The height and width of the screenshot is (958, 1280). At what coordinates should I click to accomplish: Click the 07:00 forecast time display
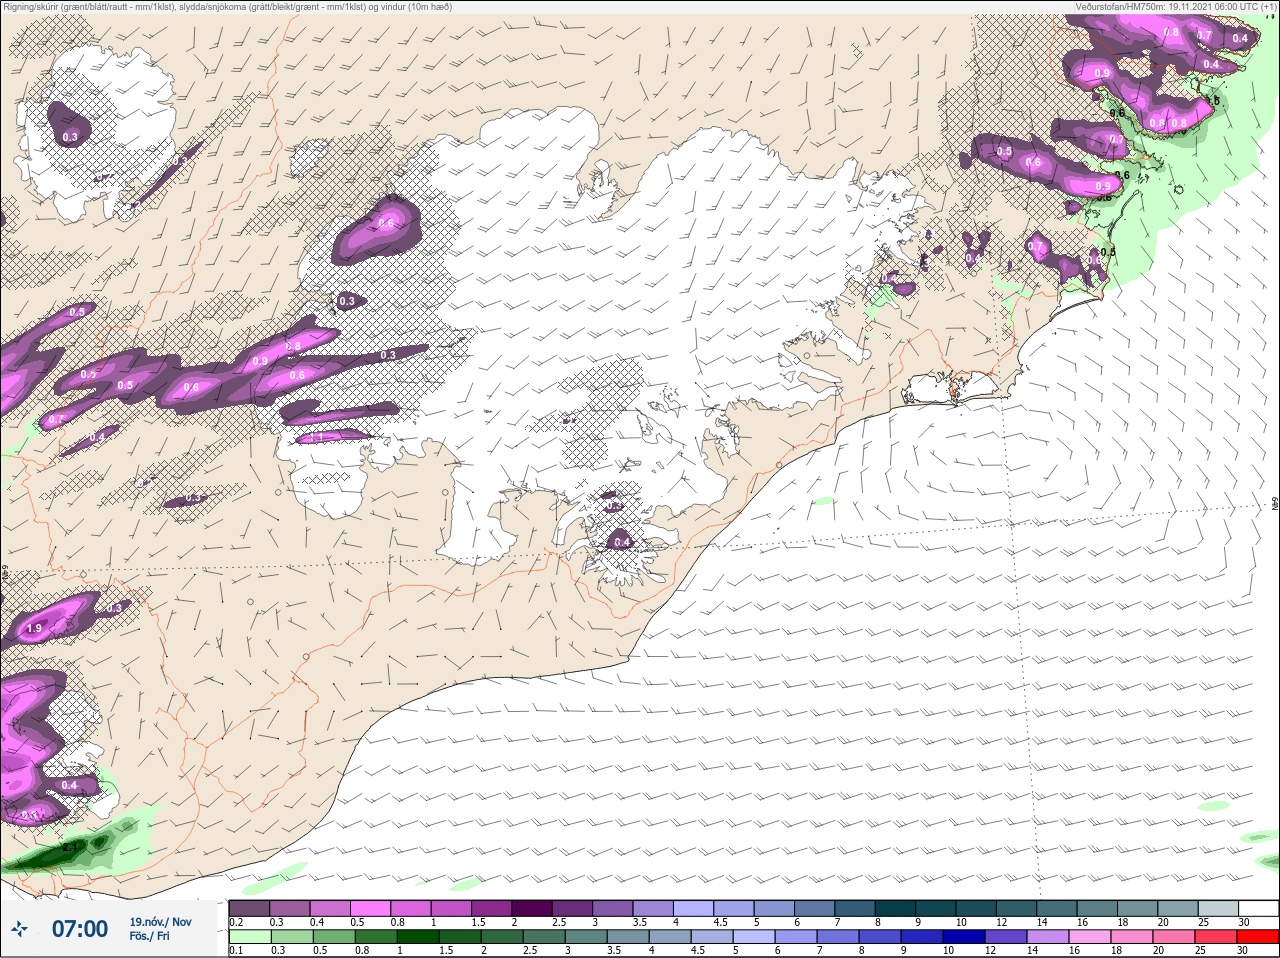coord(80,929)
